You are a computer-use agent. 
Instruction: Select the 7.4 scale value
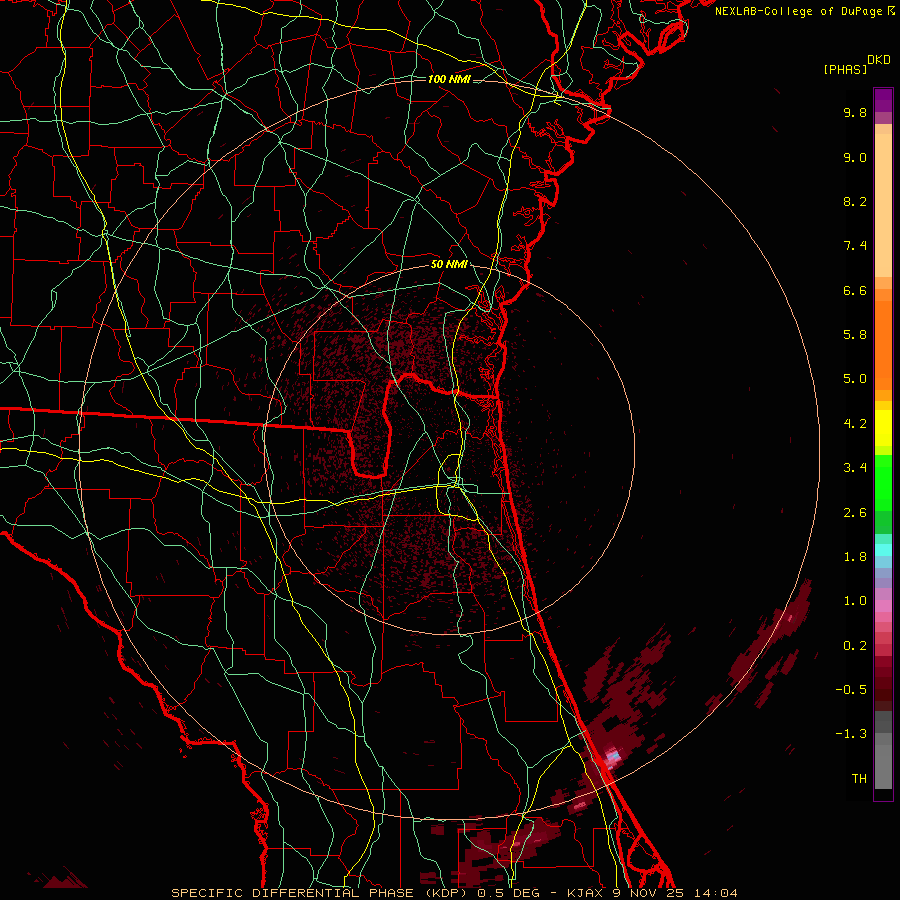pyautogui.click(x=855, y=246)
